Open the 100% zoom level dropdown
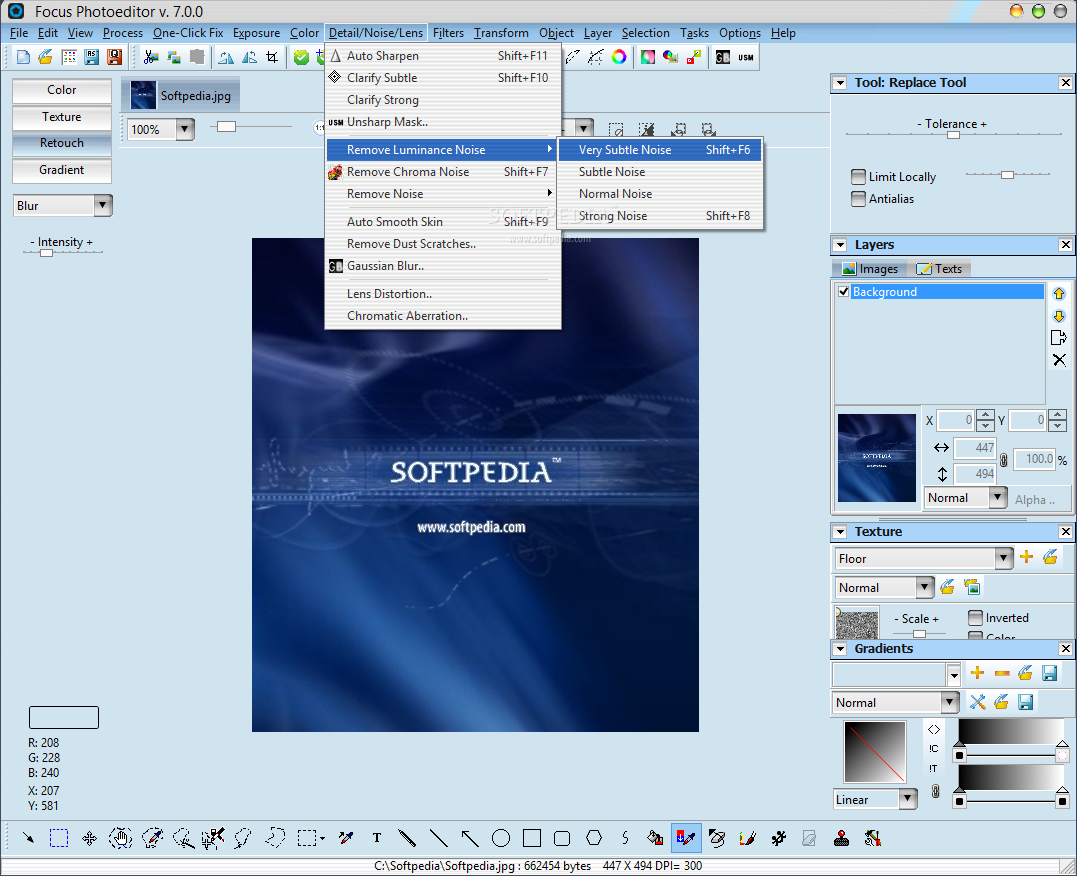 pyautogui.click(x=185, y=128)
